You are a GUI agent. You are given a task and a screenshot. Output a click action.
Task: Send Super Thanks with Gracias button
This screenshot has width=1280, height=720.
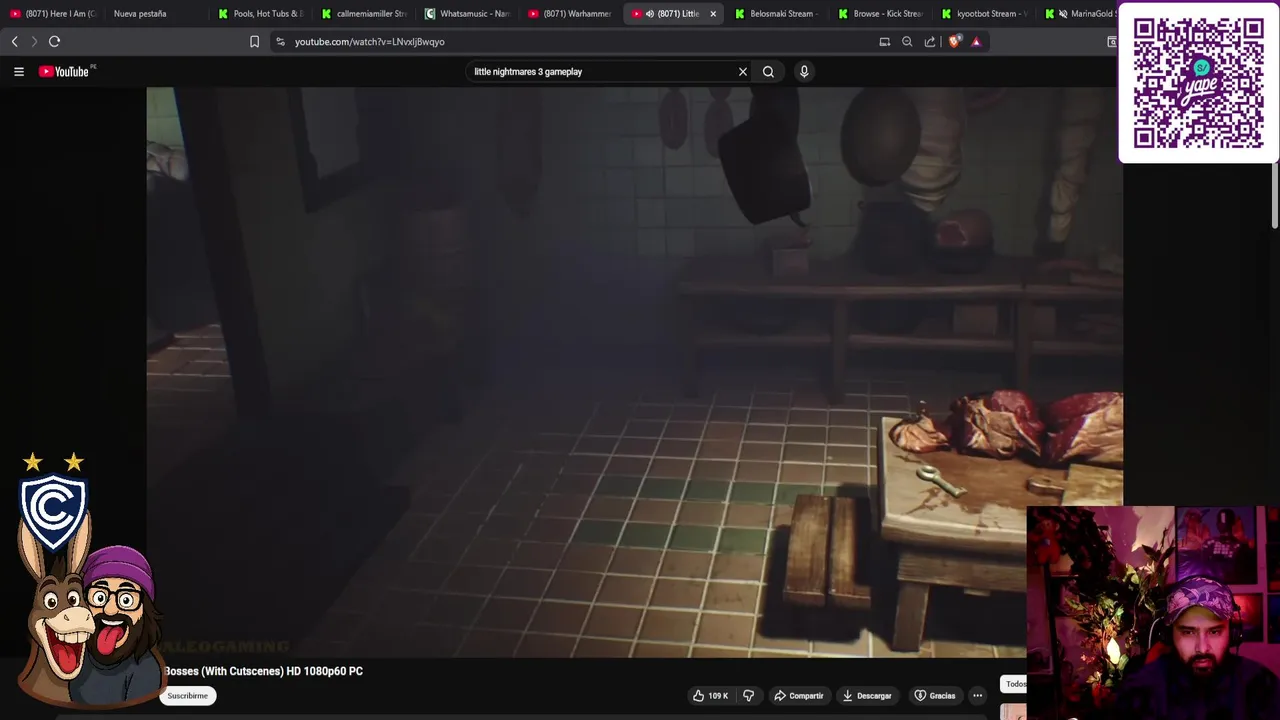[x=935, y=695]
